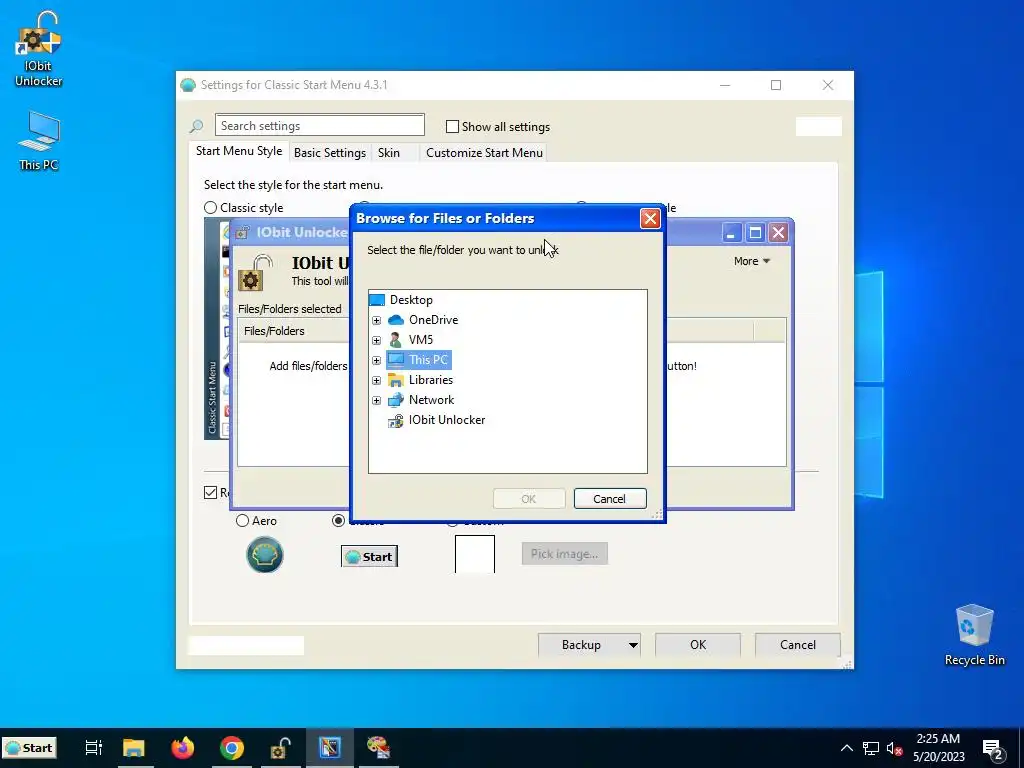The image size is (1024, 768).
Task: Expand the OneDrive tree node
Action: coord(376,320)
